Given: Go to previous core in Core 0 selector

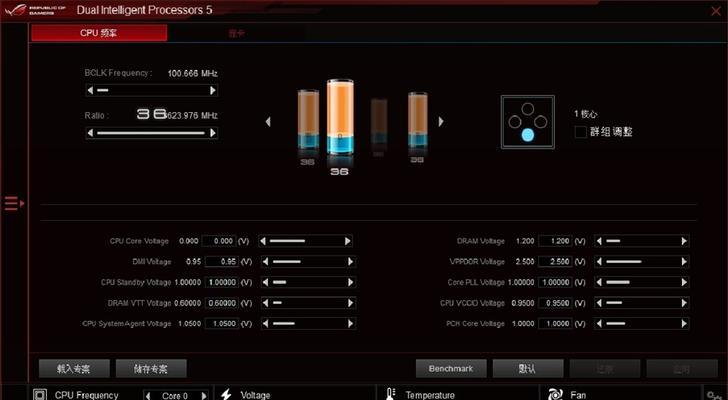Looking at the screenshot, I should pyautogui.click(x=148, y=395).
